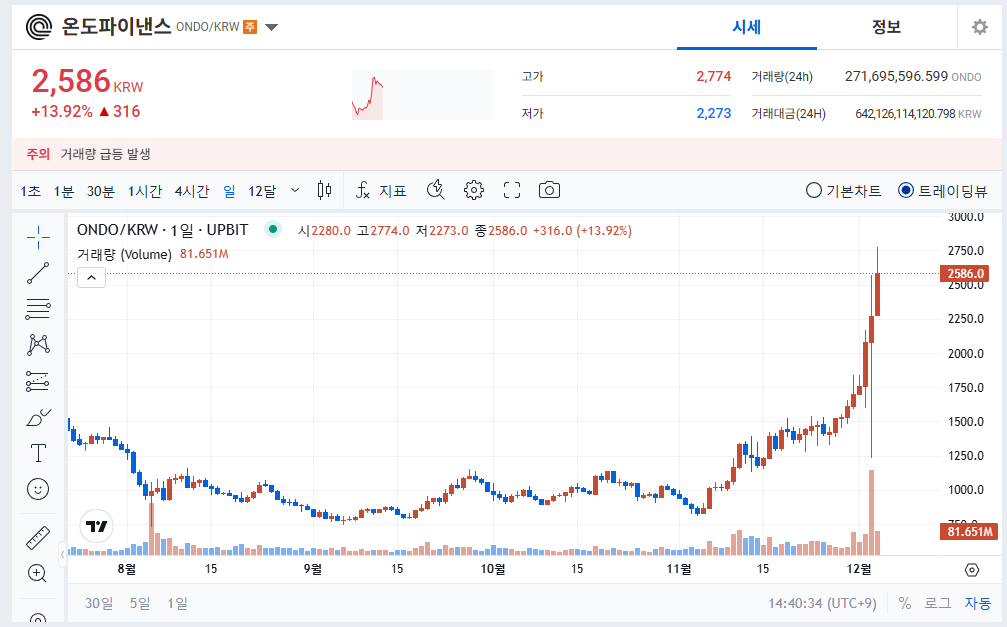Select the ruler measure tool

(x=38, y=538)
